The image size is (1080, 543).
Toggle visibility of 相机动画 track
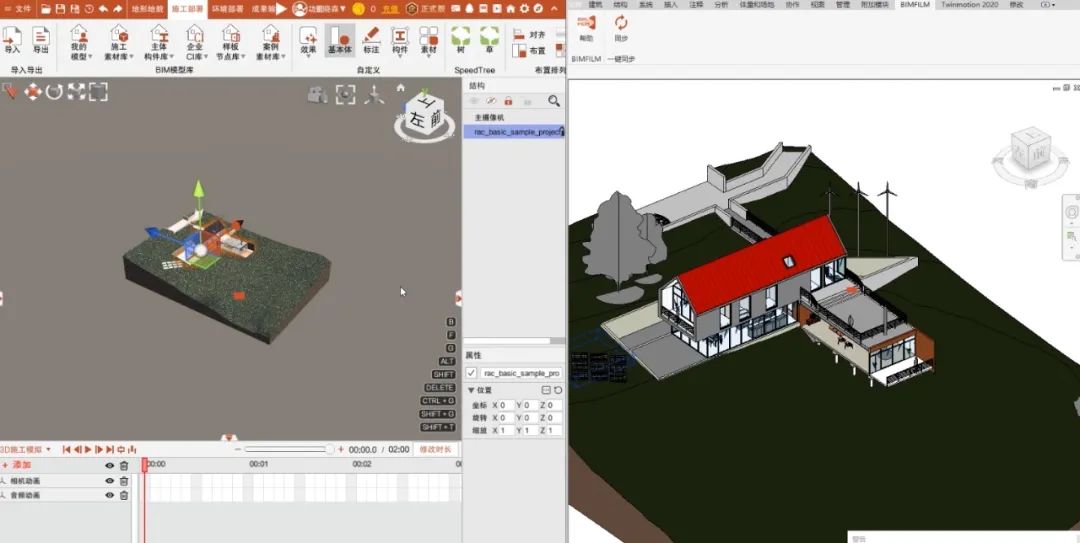coord(110,481)
